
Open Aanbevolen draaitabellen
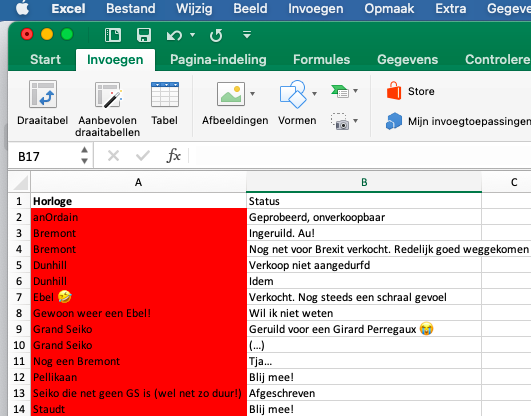108,109
